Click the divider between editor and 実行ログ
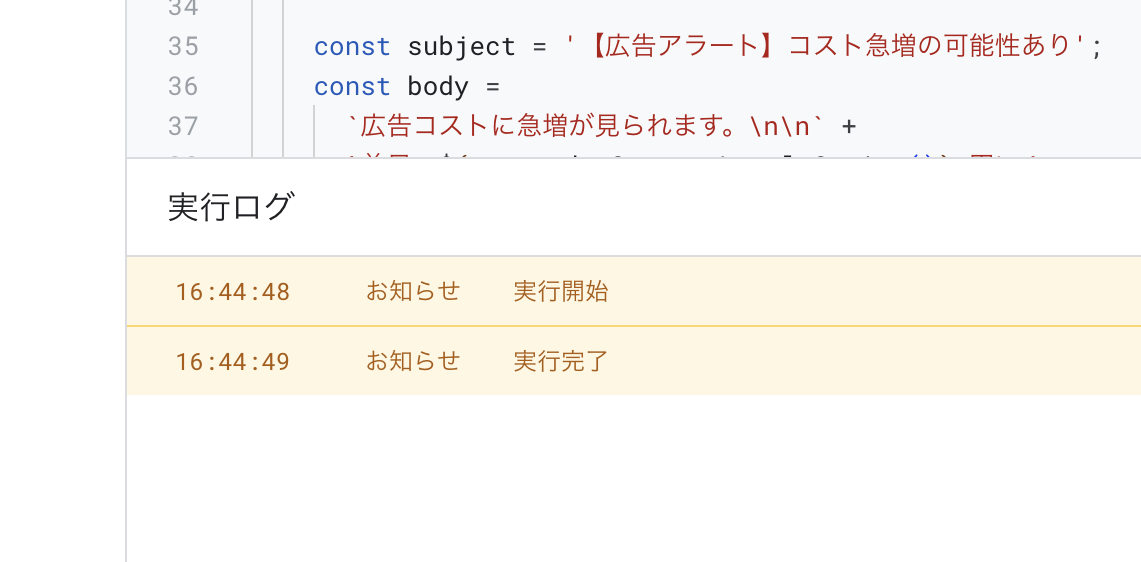 pos(633,158)
